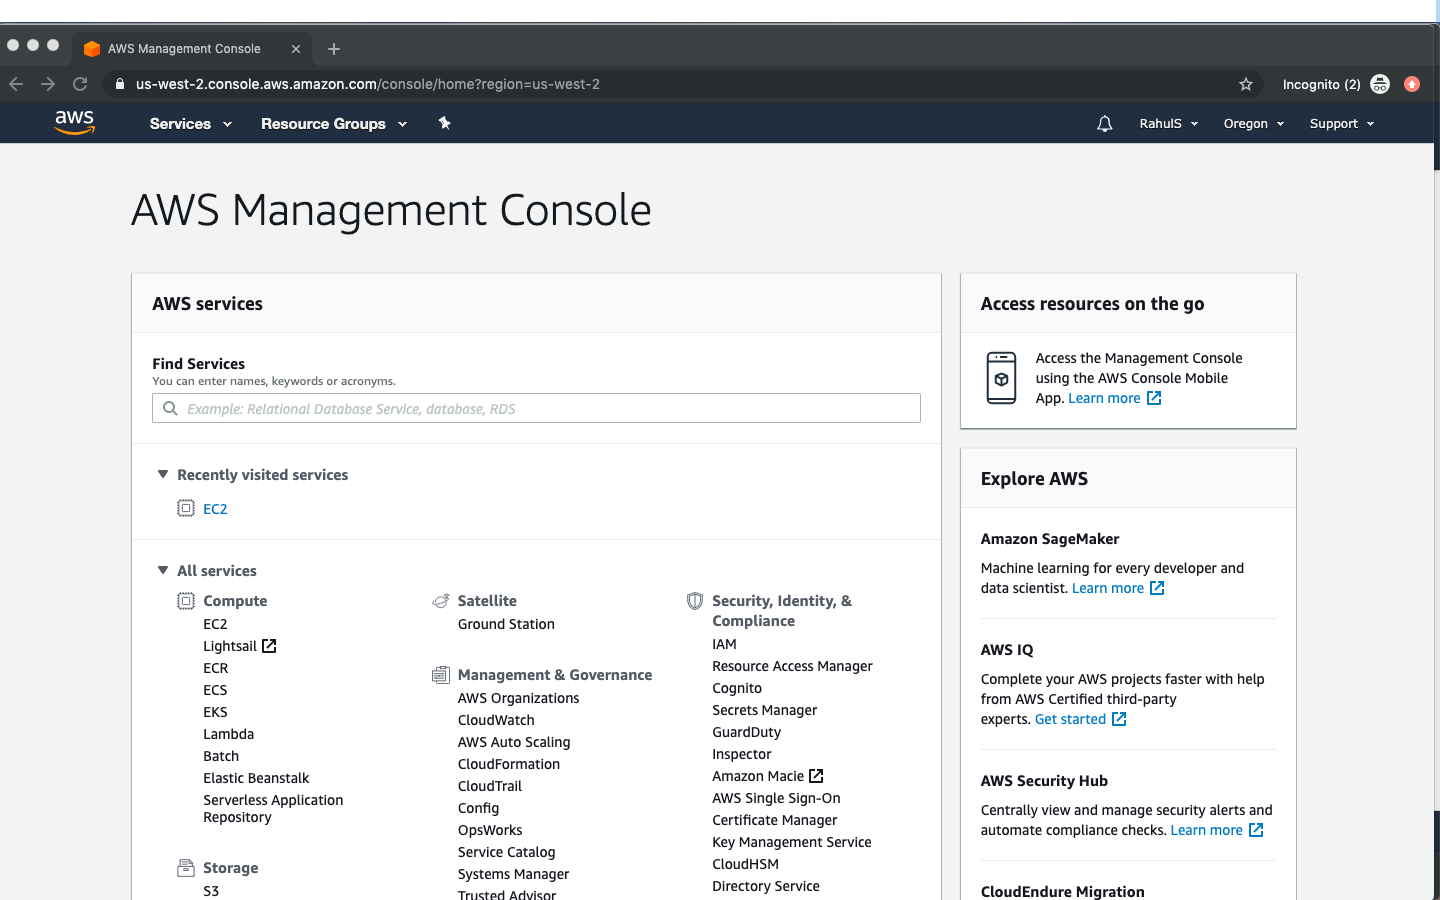Click the Security shield icon
The height and width of the screenshot is (900, 1440).
(x=695, y=600)
